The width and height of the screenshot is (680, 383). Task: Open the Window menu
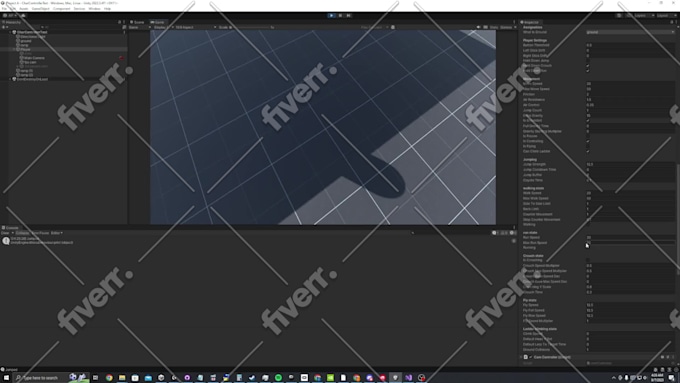coord(94,9)
